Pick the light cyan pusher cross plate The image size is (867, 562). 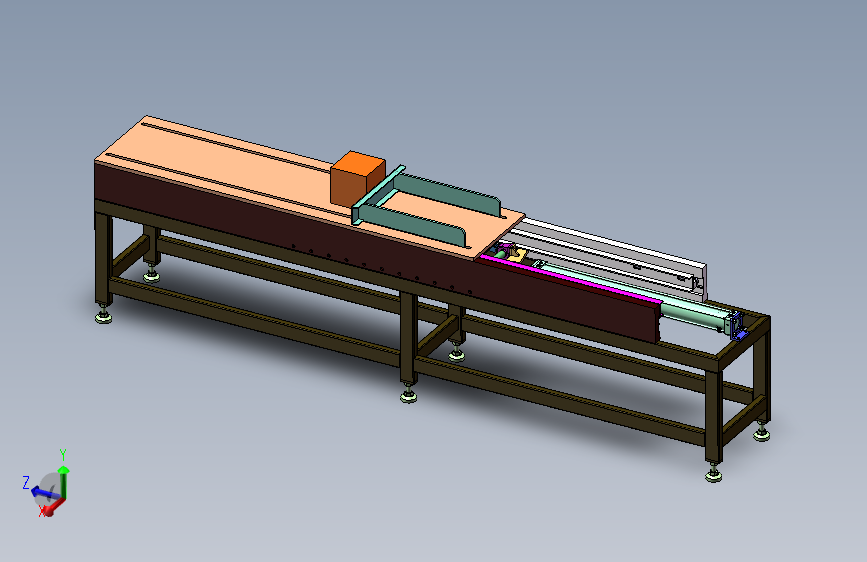point(378,195)
